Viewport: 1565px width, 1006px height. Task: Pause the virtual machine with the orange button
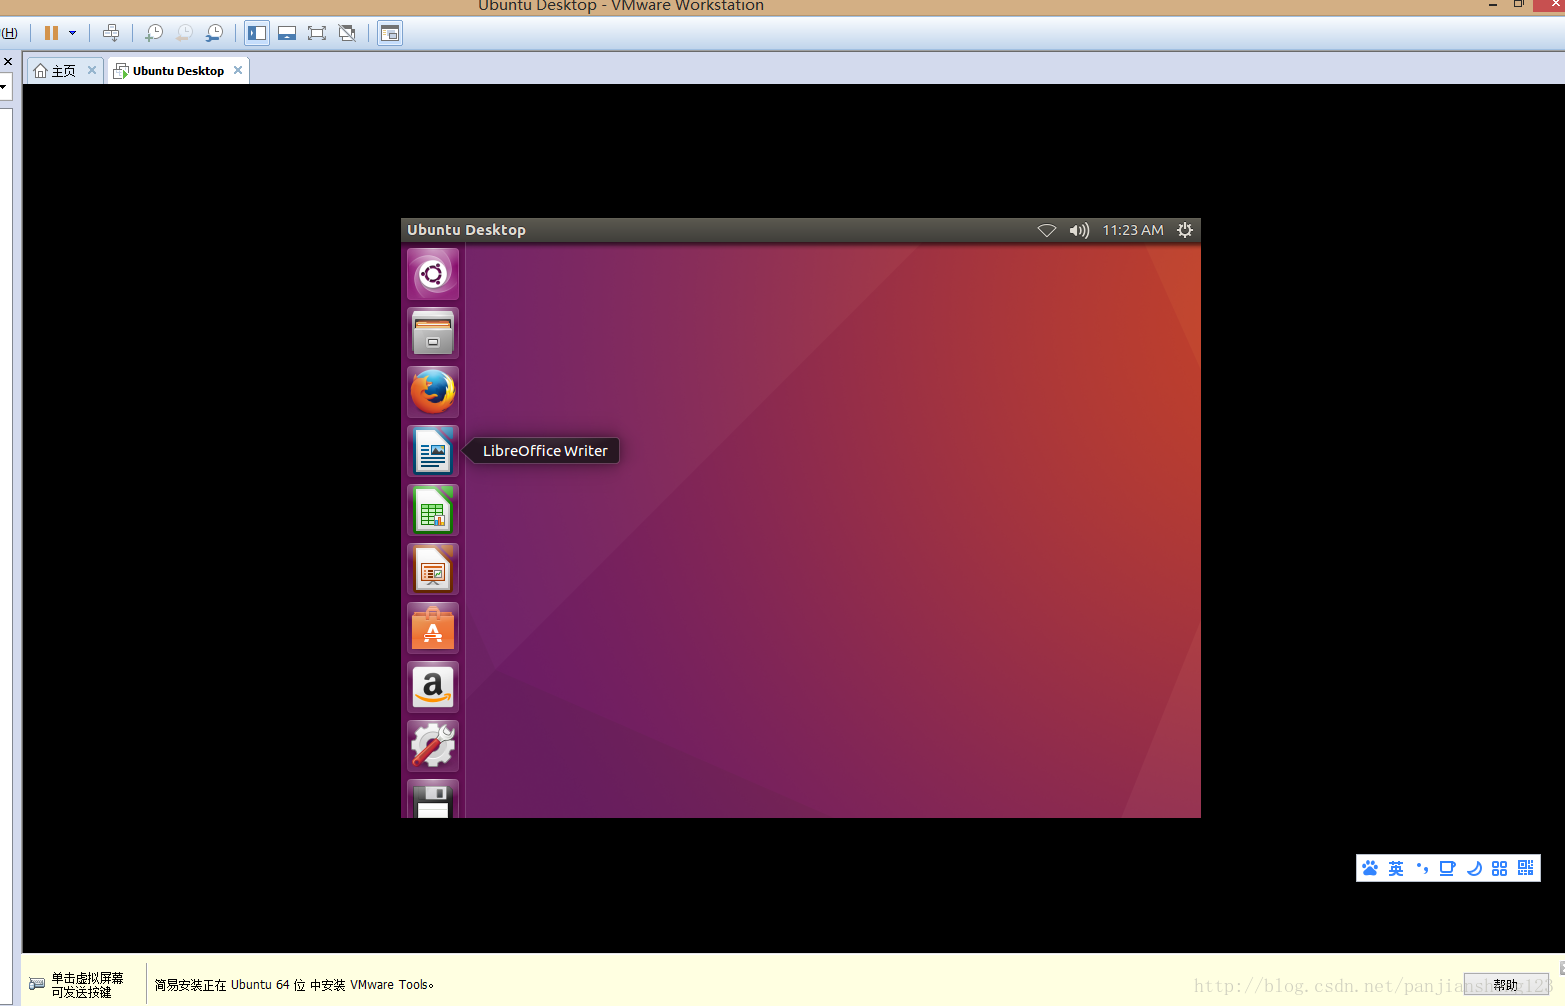click(51, 33)
